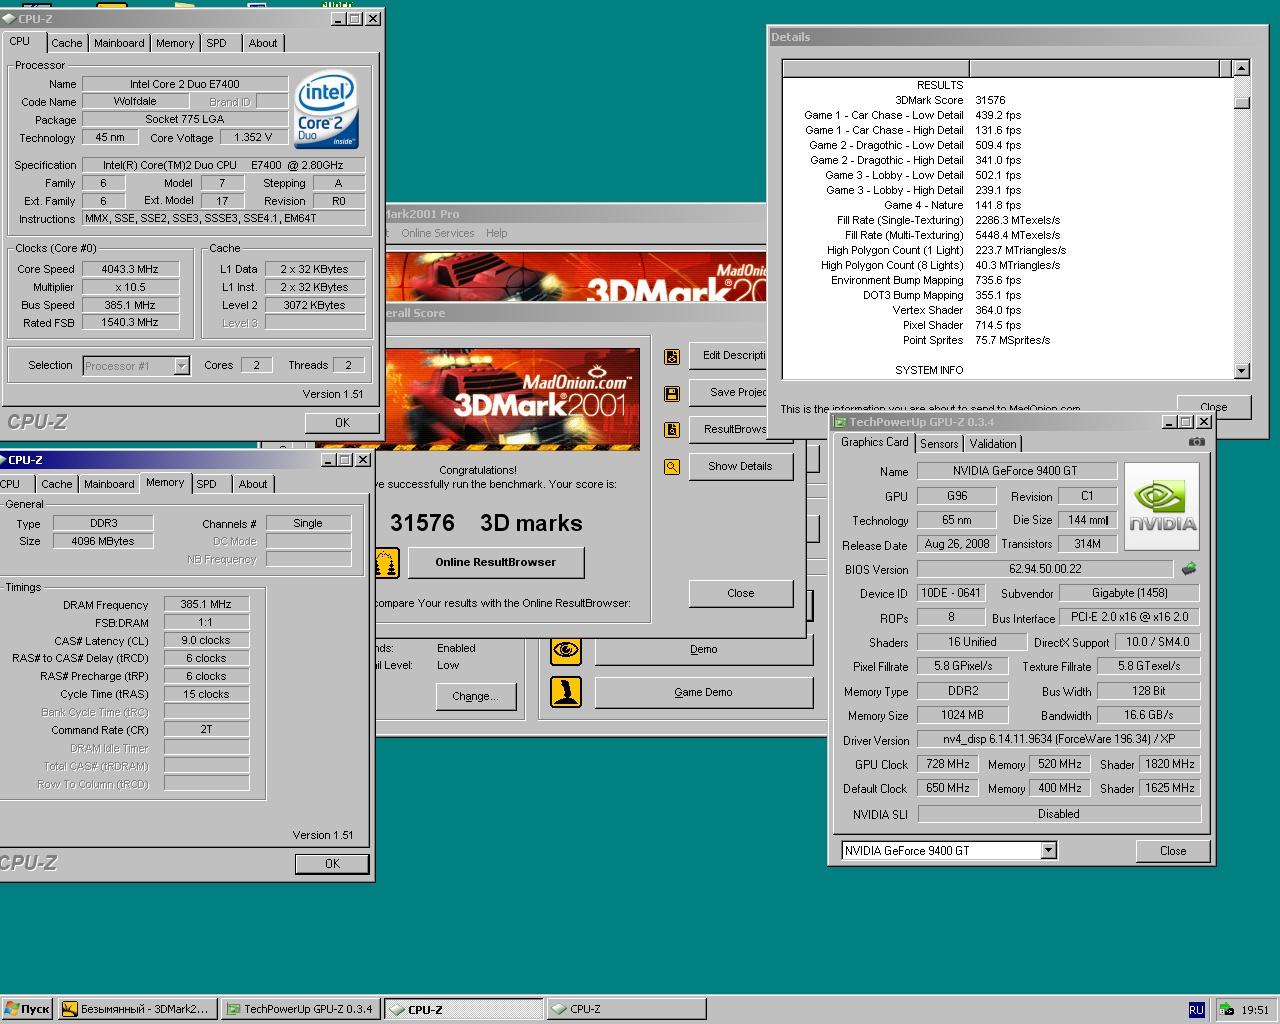The image size is (1280, 1024).
Task: Switch to the 3DMark2001 taskbar button
Action: [136, 1009]
